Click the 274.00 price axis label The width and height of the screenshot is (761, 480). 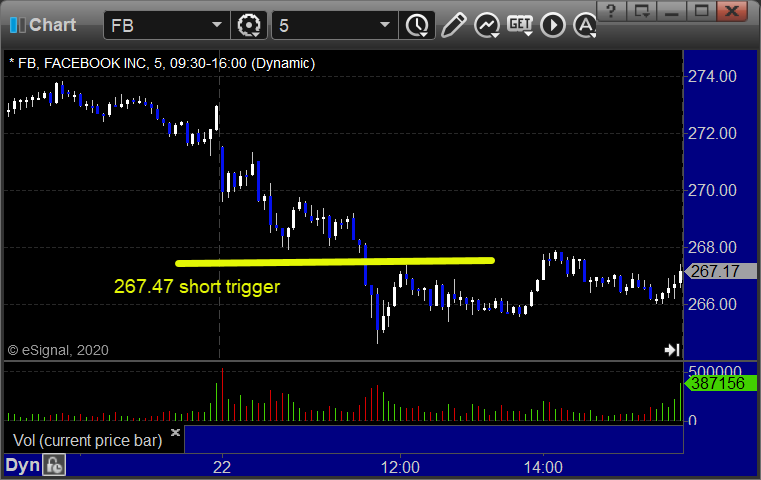coord(712,76)
